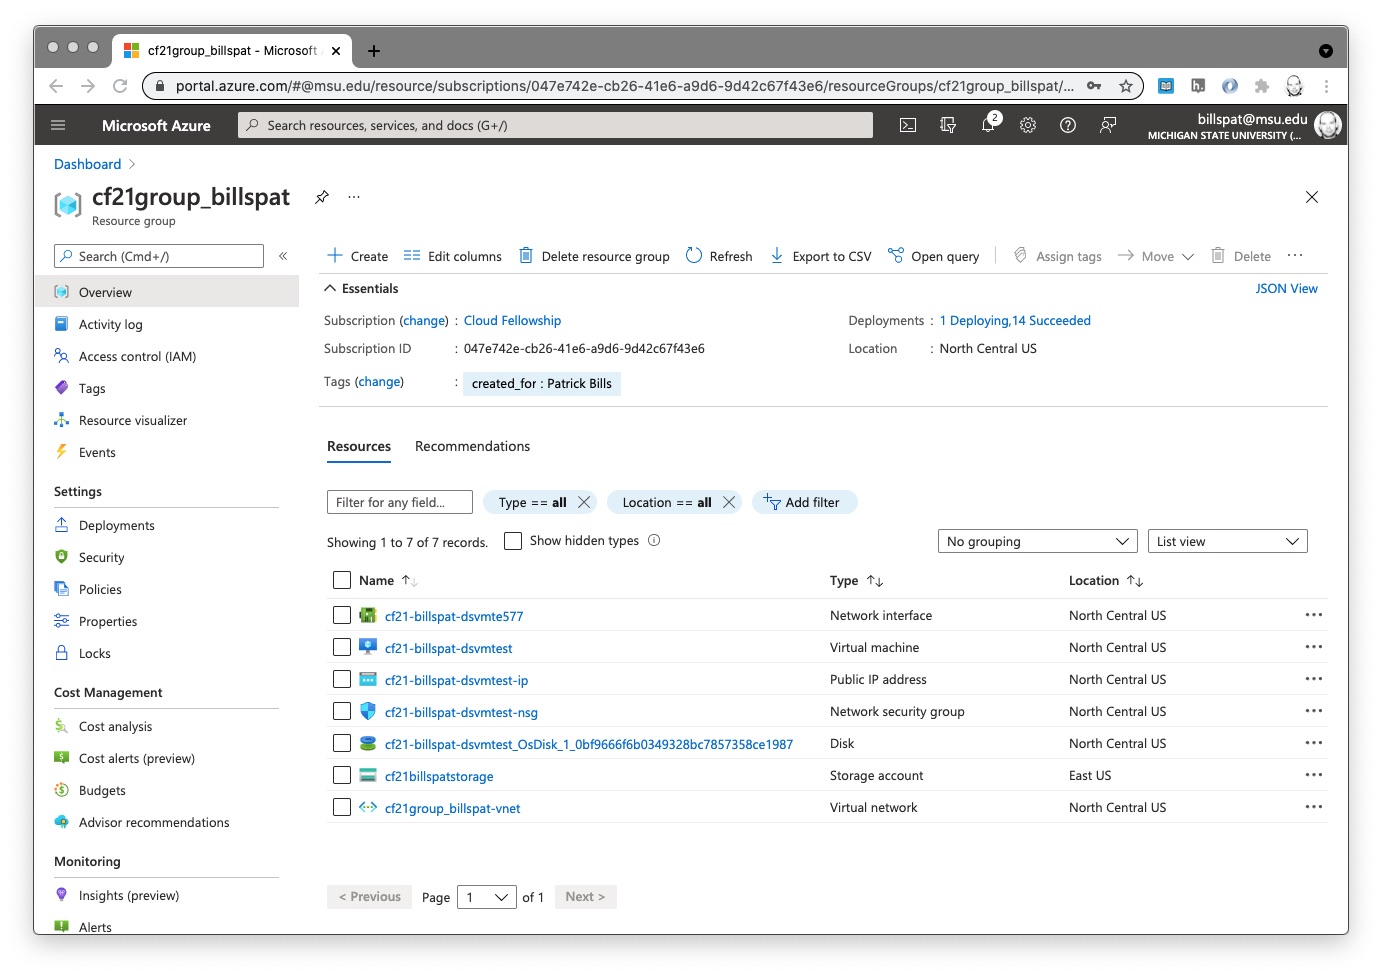Select checkbox for cf21billspatstorage
The image size is (1382, 976).
[x=342, y=775]
